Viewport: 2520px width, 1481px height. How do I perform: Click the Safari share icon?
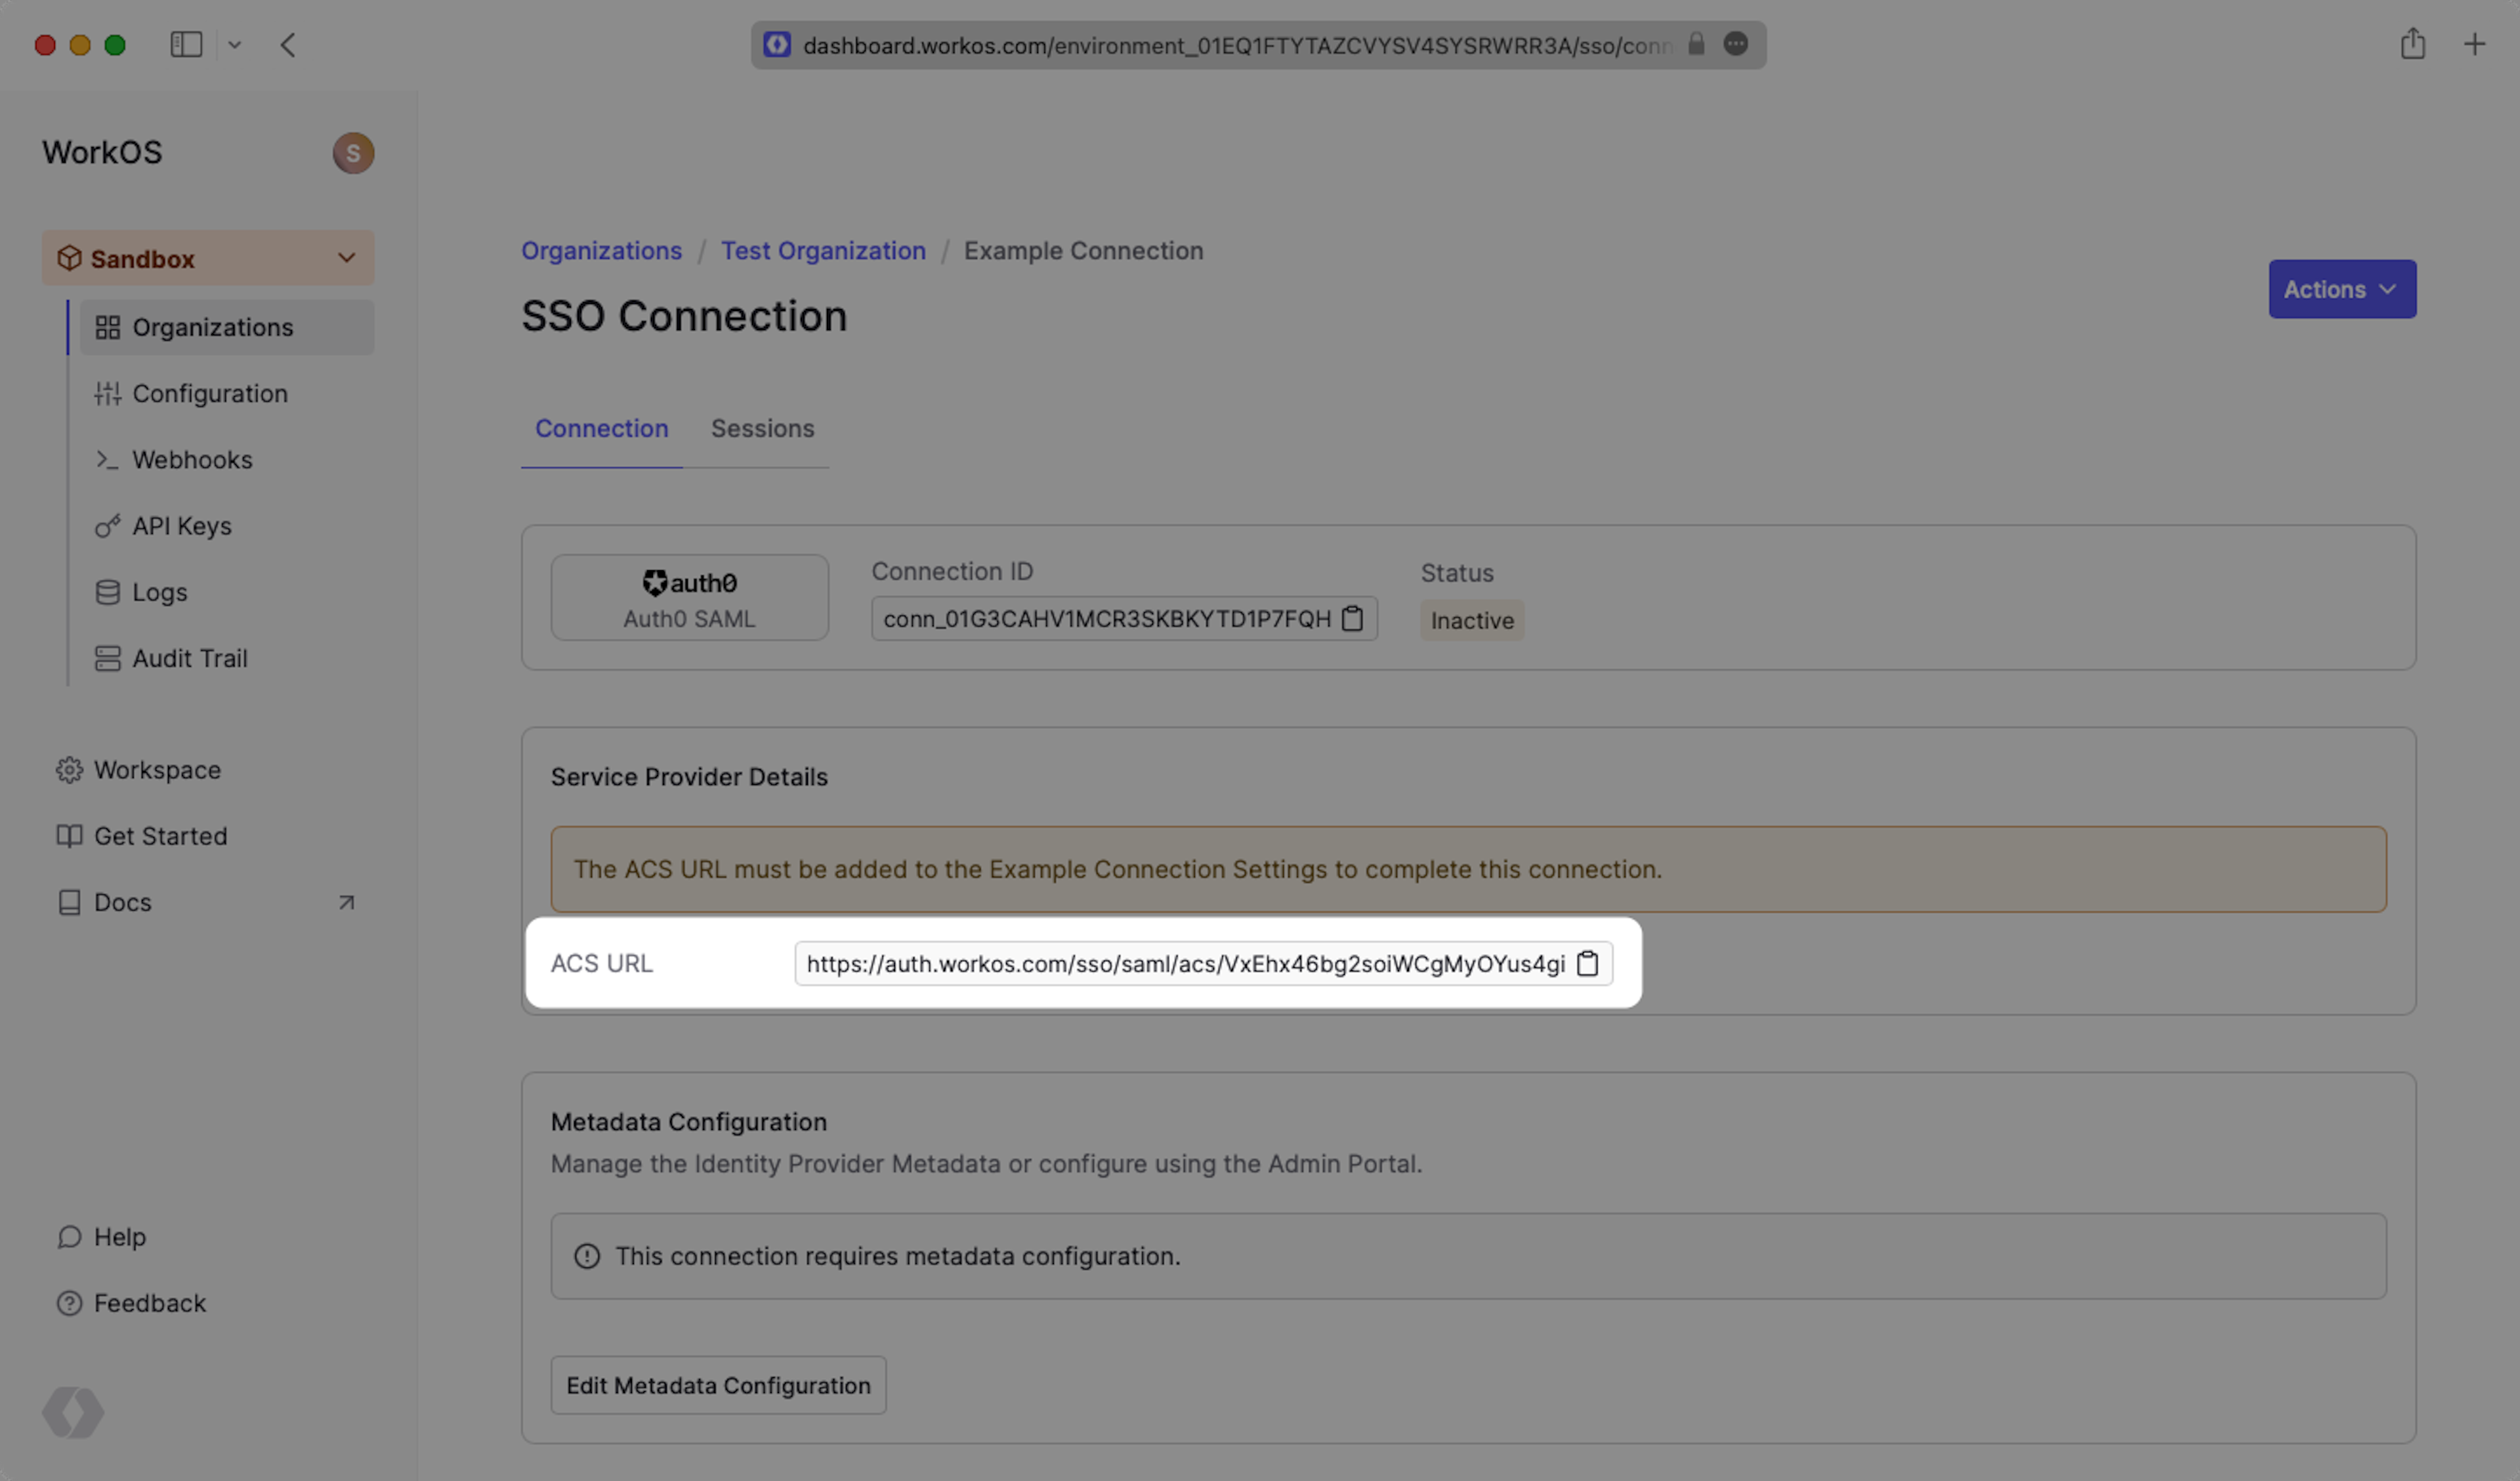tap(2412, 44)
